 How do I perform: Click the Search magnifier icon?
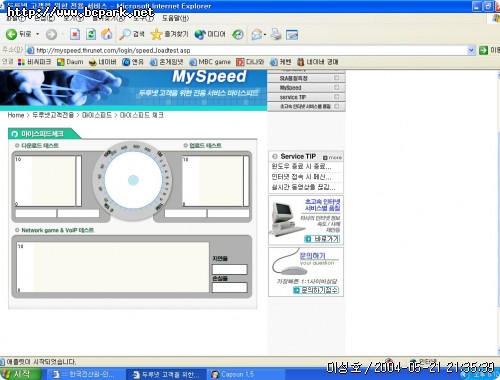pos(125,34)
